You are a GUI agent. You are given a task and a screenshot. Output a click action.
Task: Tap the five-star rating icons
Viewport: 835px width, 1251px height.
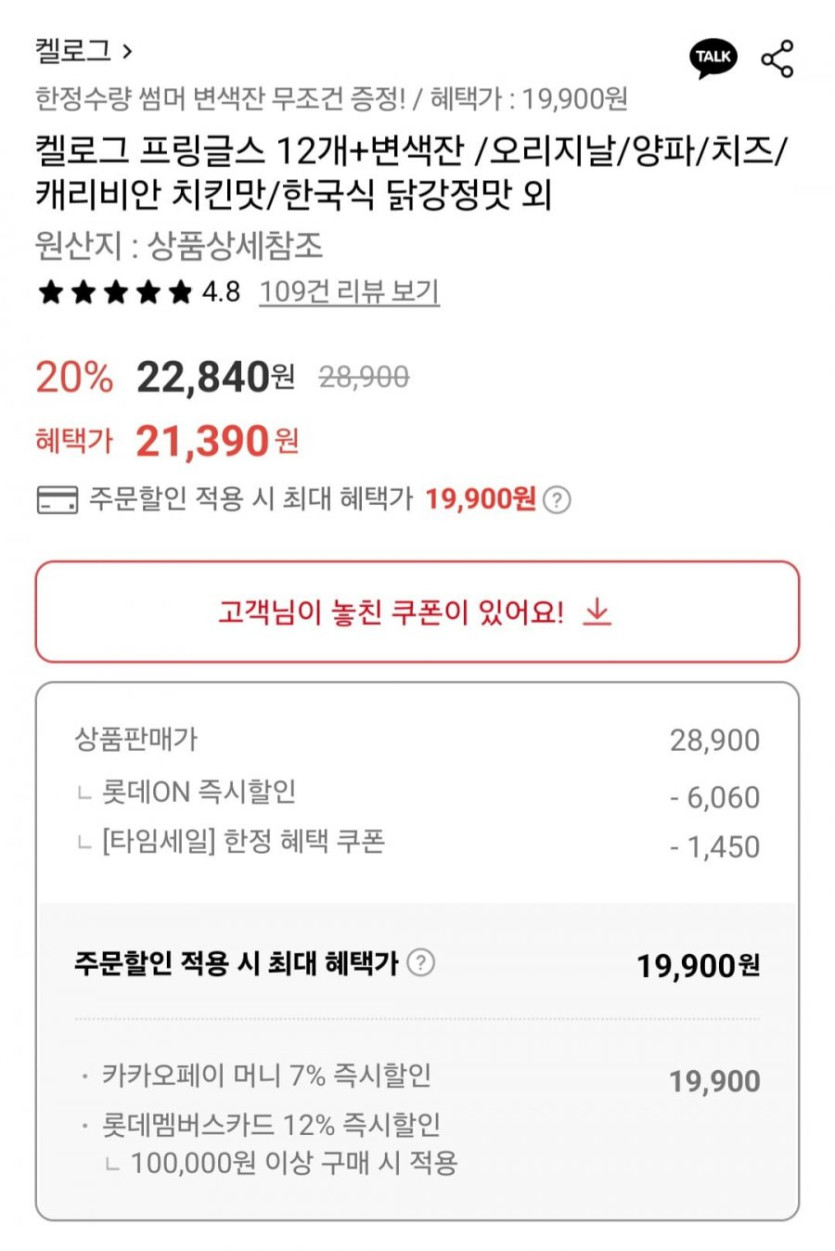113,292
